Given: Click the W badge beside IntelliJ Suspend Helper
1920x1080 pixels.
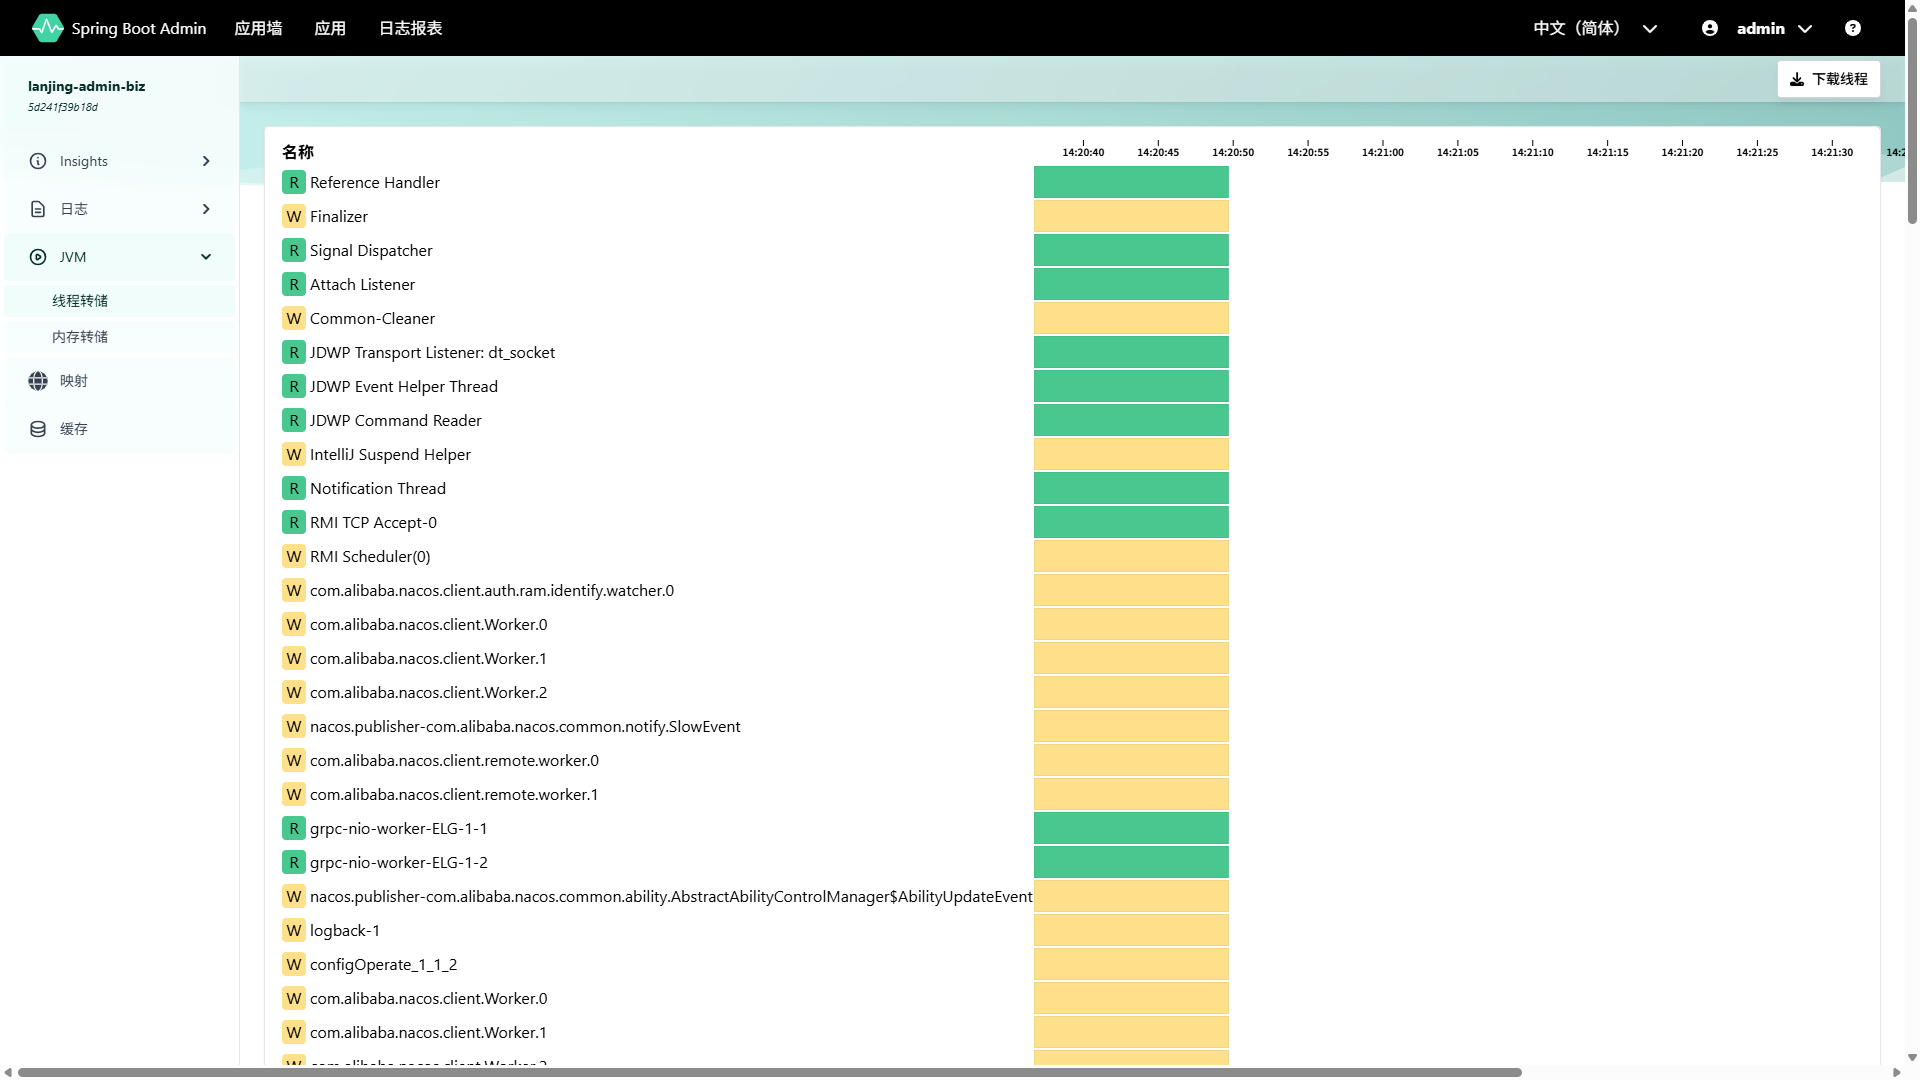Looking at the screenshot, I should pyautogui.click(x=293, y=454).
